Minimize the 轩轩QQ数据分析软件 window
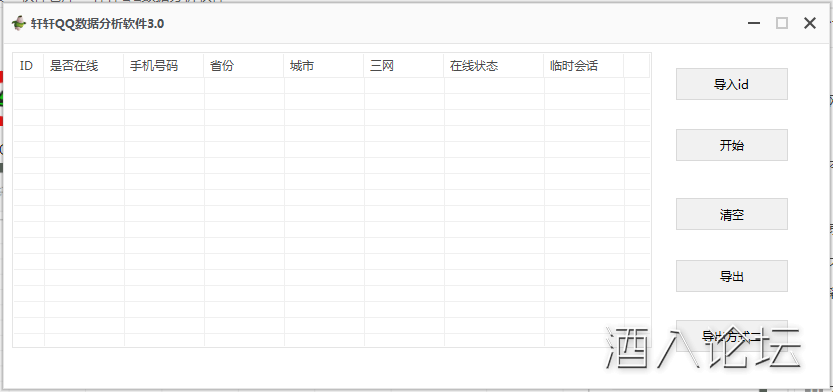The image size is (833, 392). 753,23
